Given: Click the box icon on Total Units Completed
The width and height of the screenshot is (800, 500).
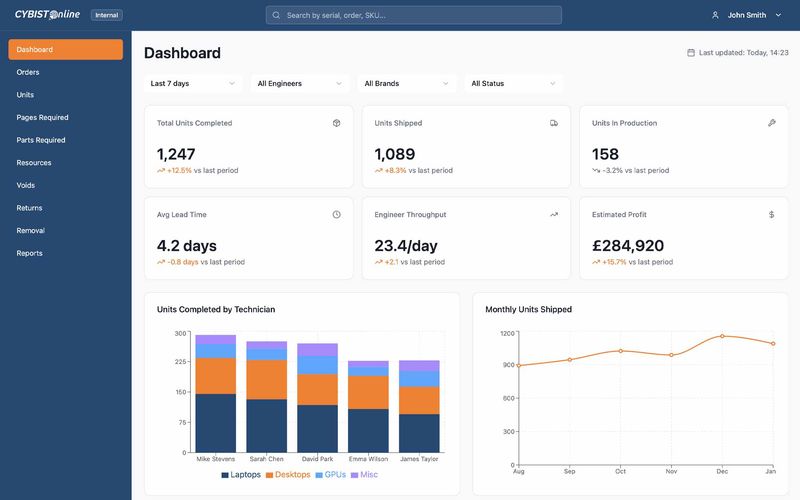Looking at the screenshot, I should [x=336, y=123].
